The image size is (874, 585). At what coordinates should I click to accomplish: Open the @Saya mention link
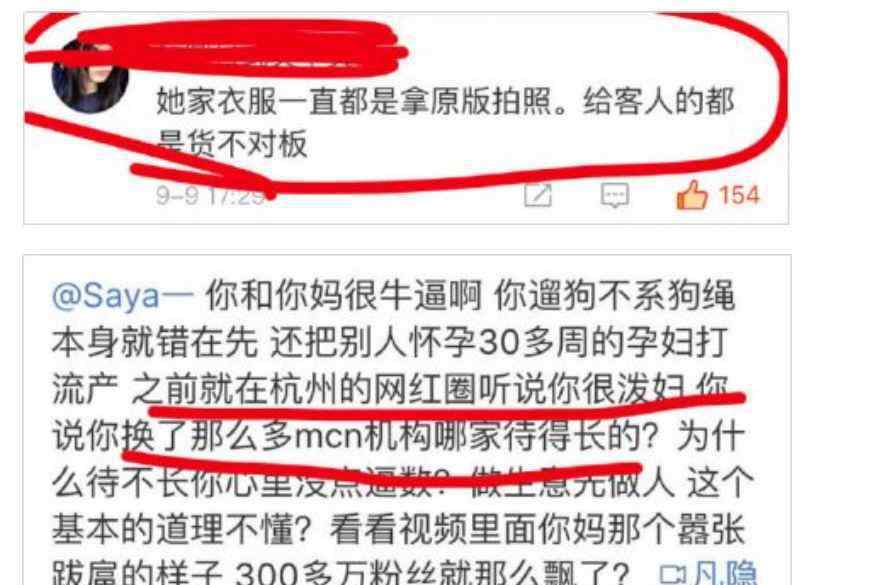(122, 296)
